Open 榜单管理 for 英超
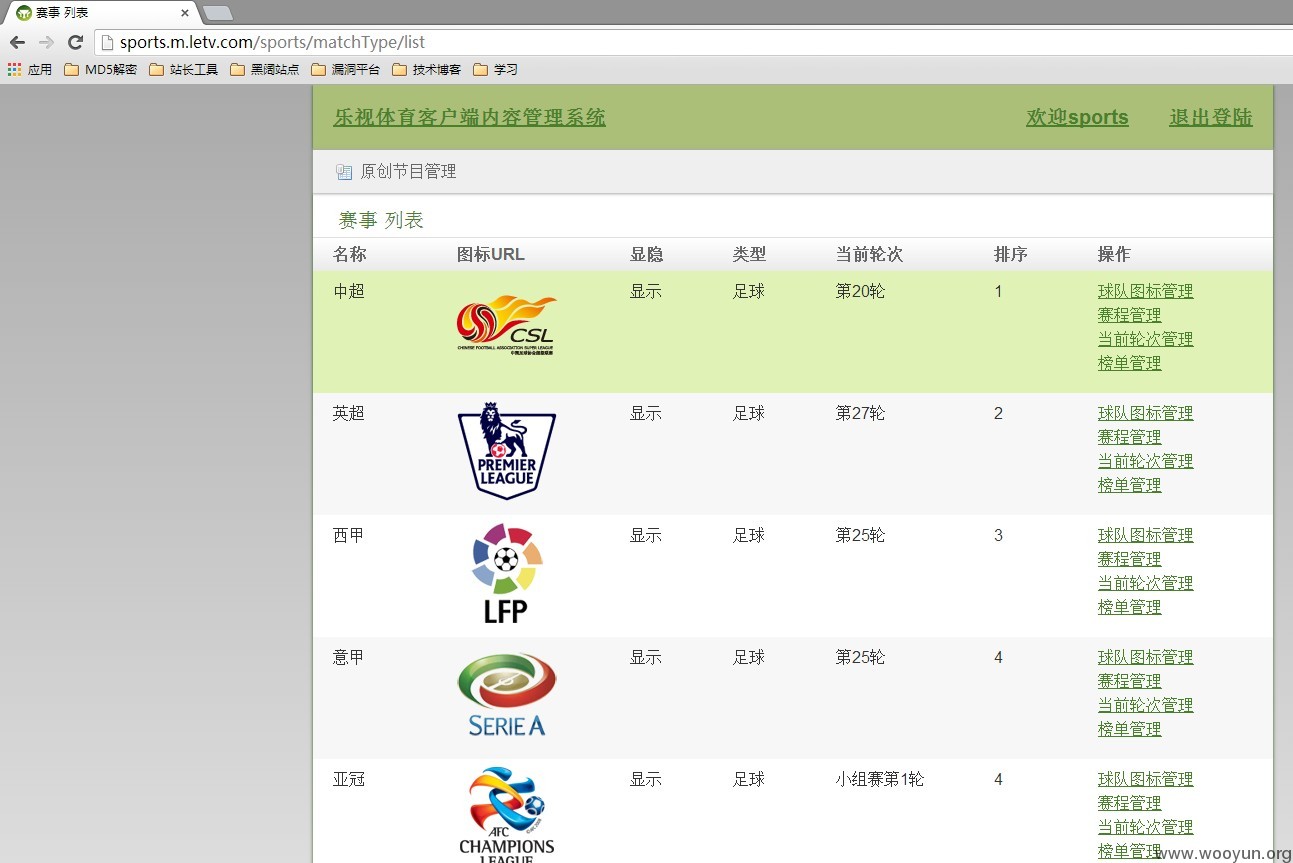1293x863 pixels. [1129, 485]
